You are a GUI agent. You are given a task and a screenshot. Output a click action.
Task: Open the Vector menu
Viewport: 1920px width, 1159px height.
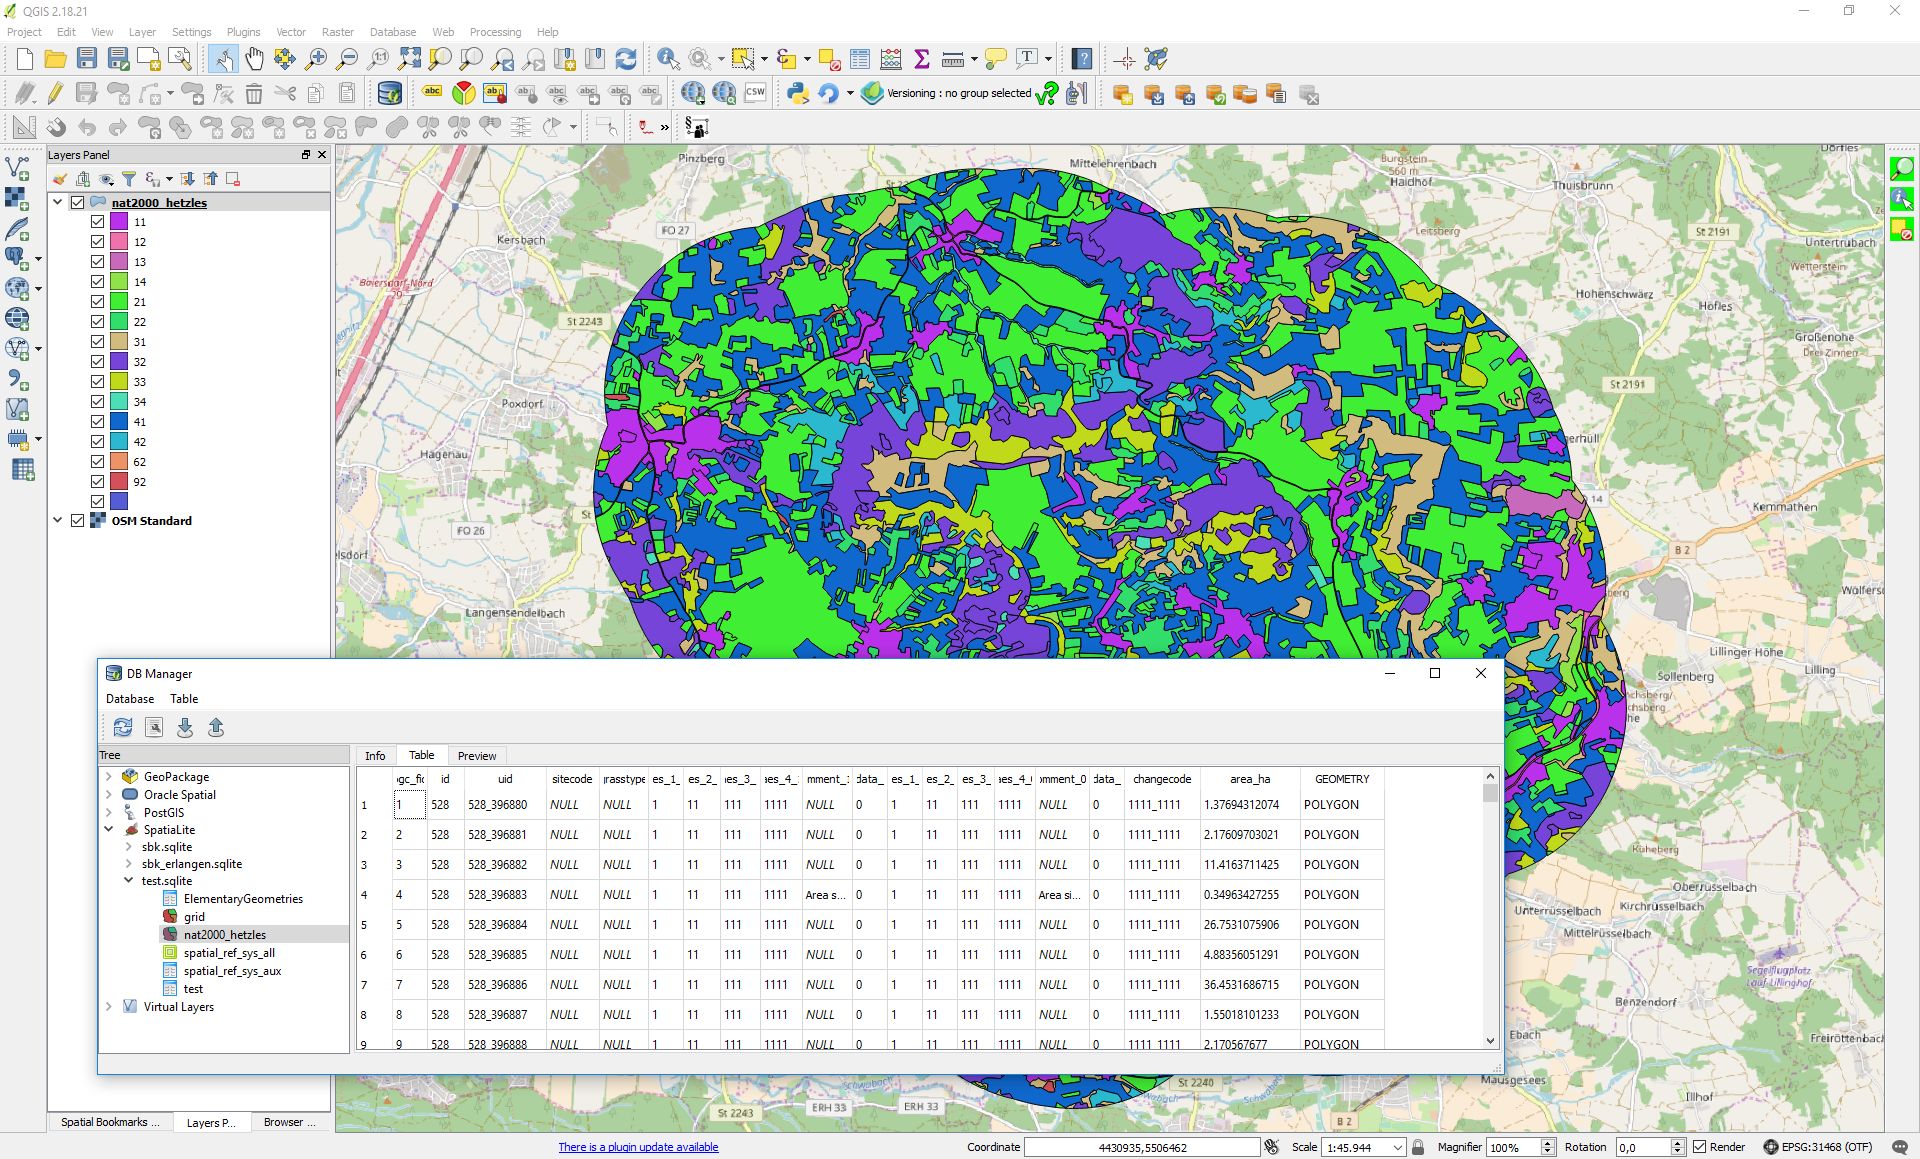291,32
